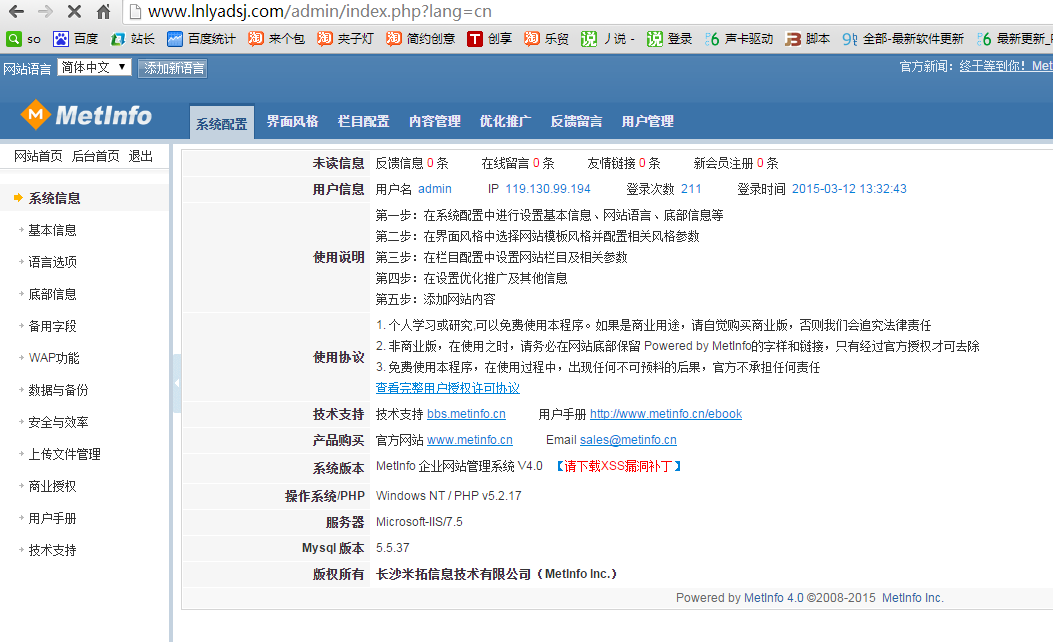Image resolution: width=1053 pixels, height=642 pixels.
Task: Open 商业授权 in the sidebar
Action: coord(52,486)
